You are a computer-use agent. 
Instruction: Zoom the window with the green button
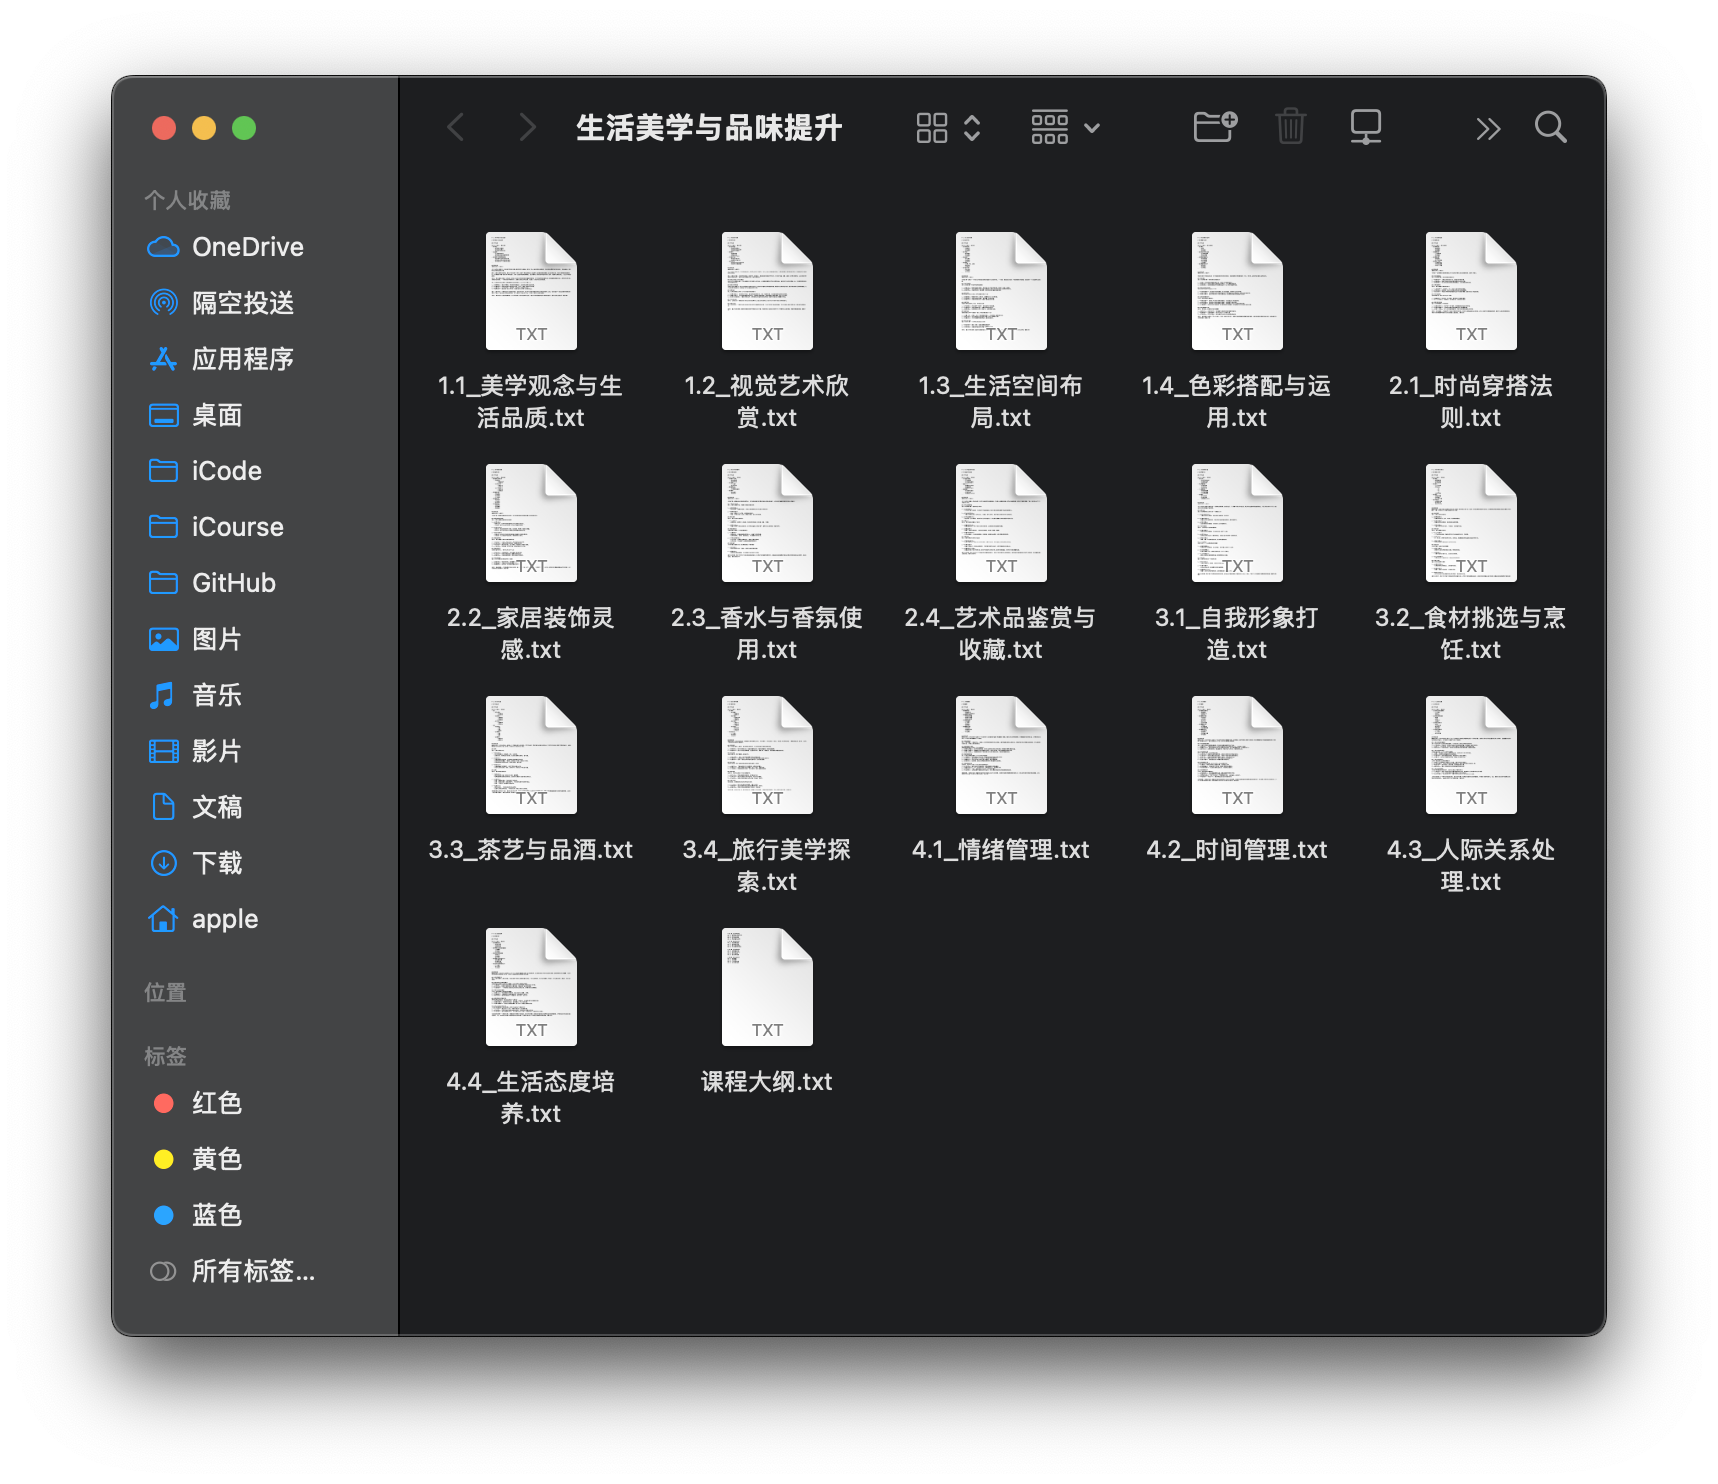[244, 128]
